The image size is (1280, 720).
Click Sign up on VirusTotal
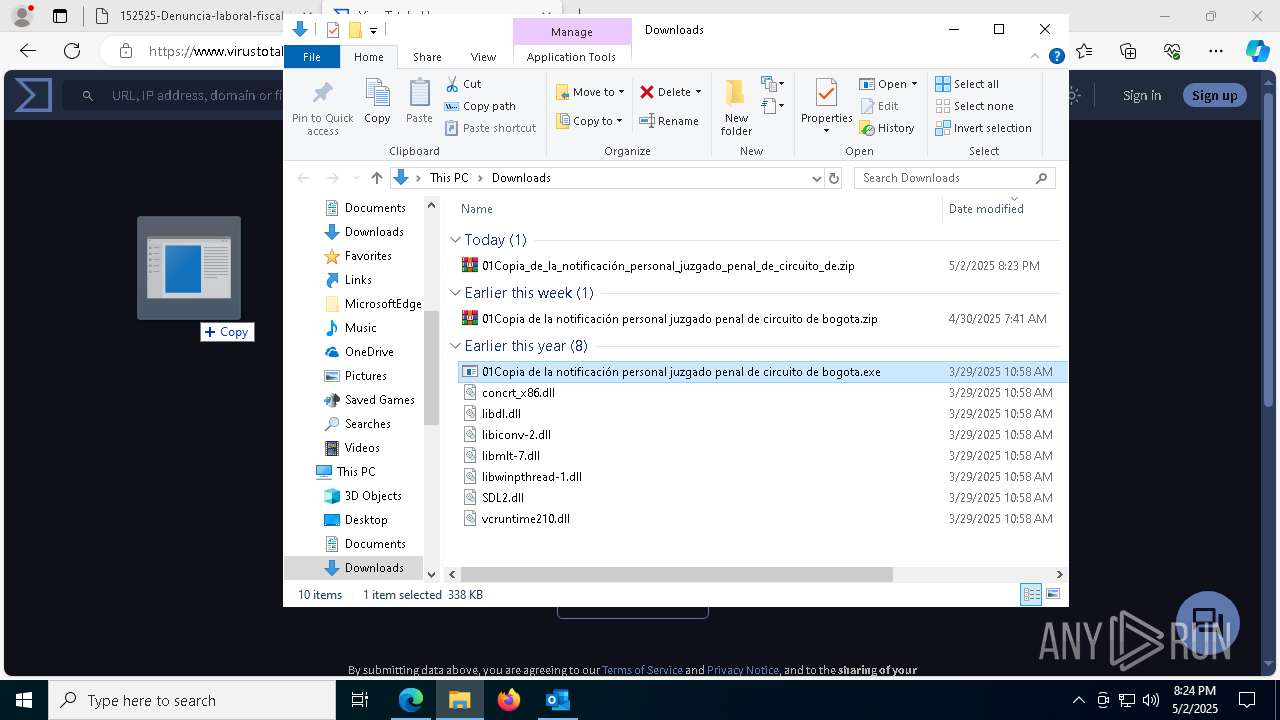coord(1214,95)
